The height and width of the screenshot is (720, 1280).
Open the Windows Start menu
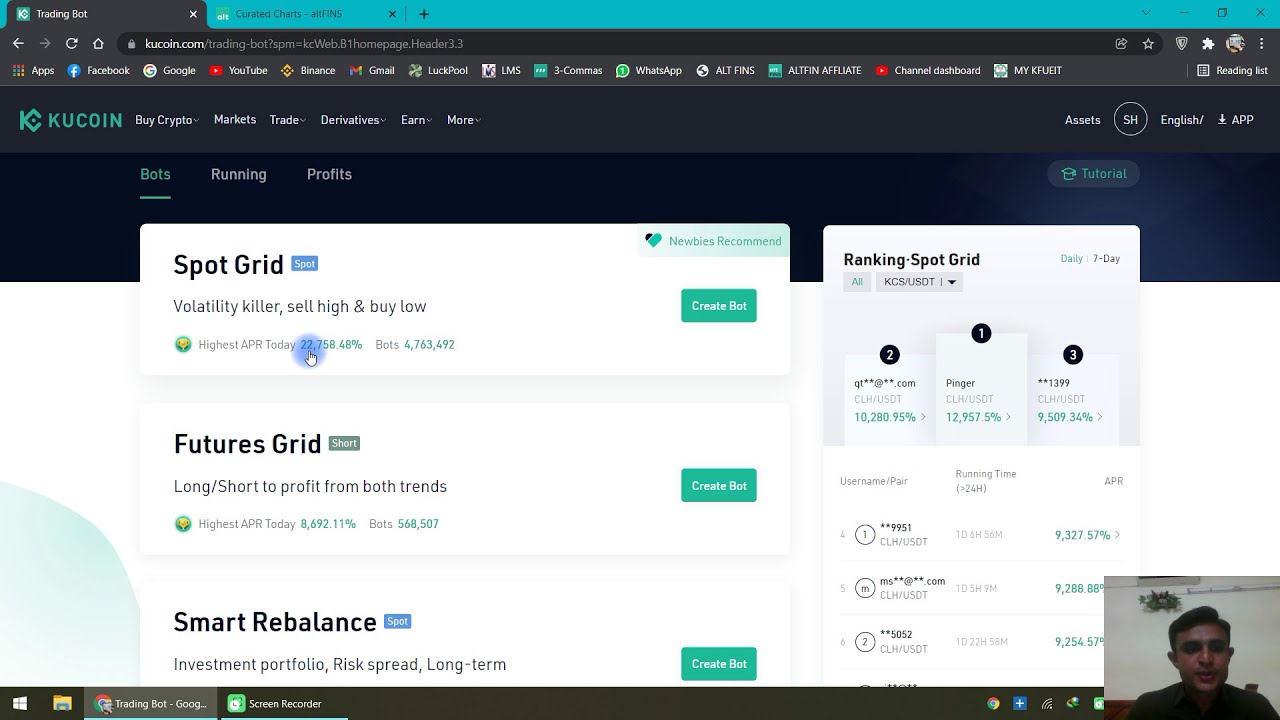[20, 704]
